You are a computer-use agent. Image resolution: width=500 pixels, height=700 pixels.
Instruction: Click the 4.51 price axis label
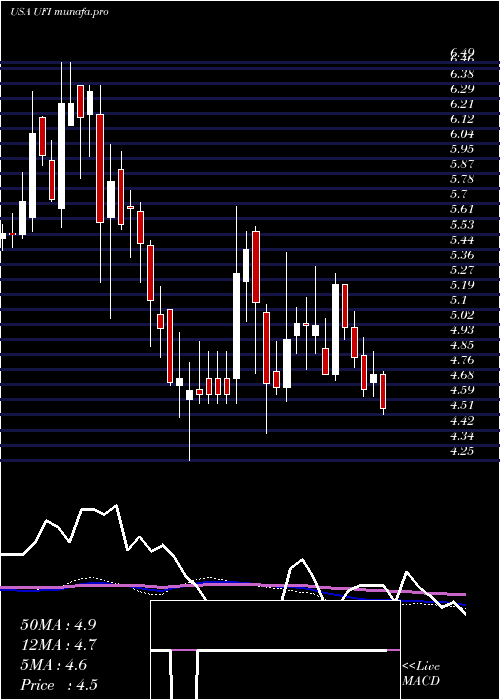point(462,406)
